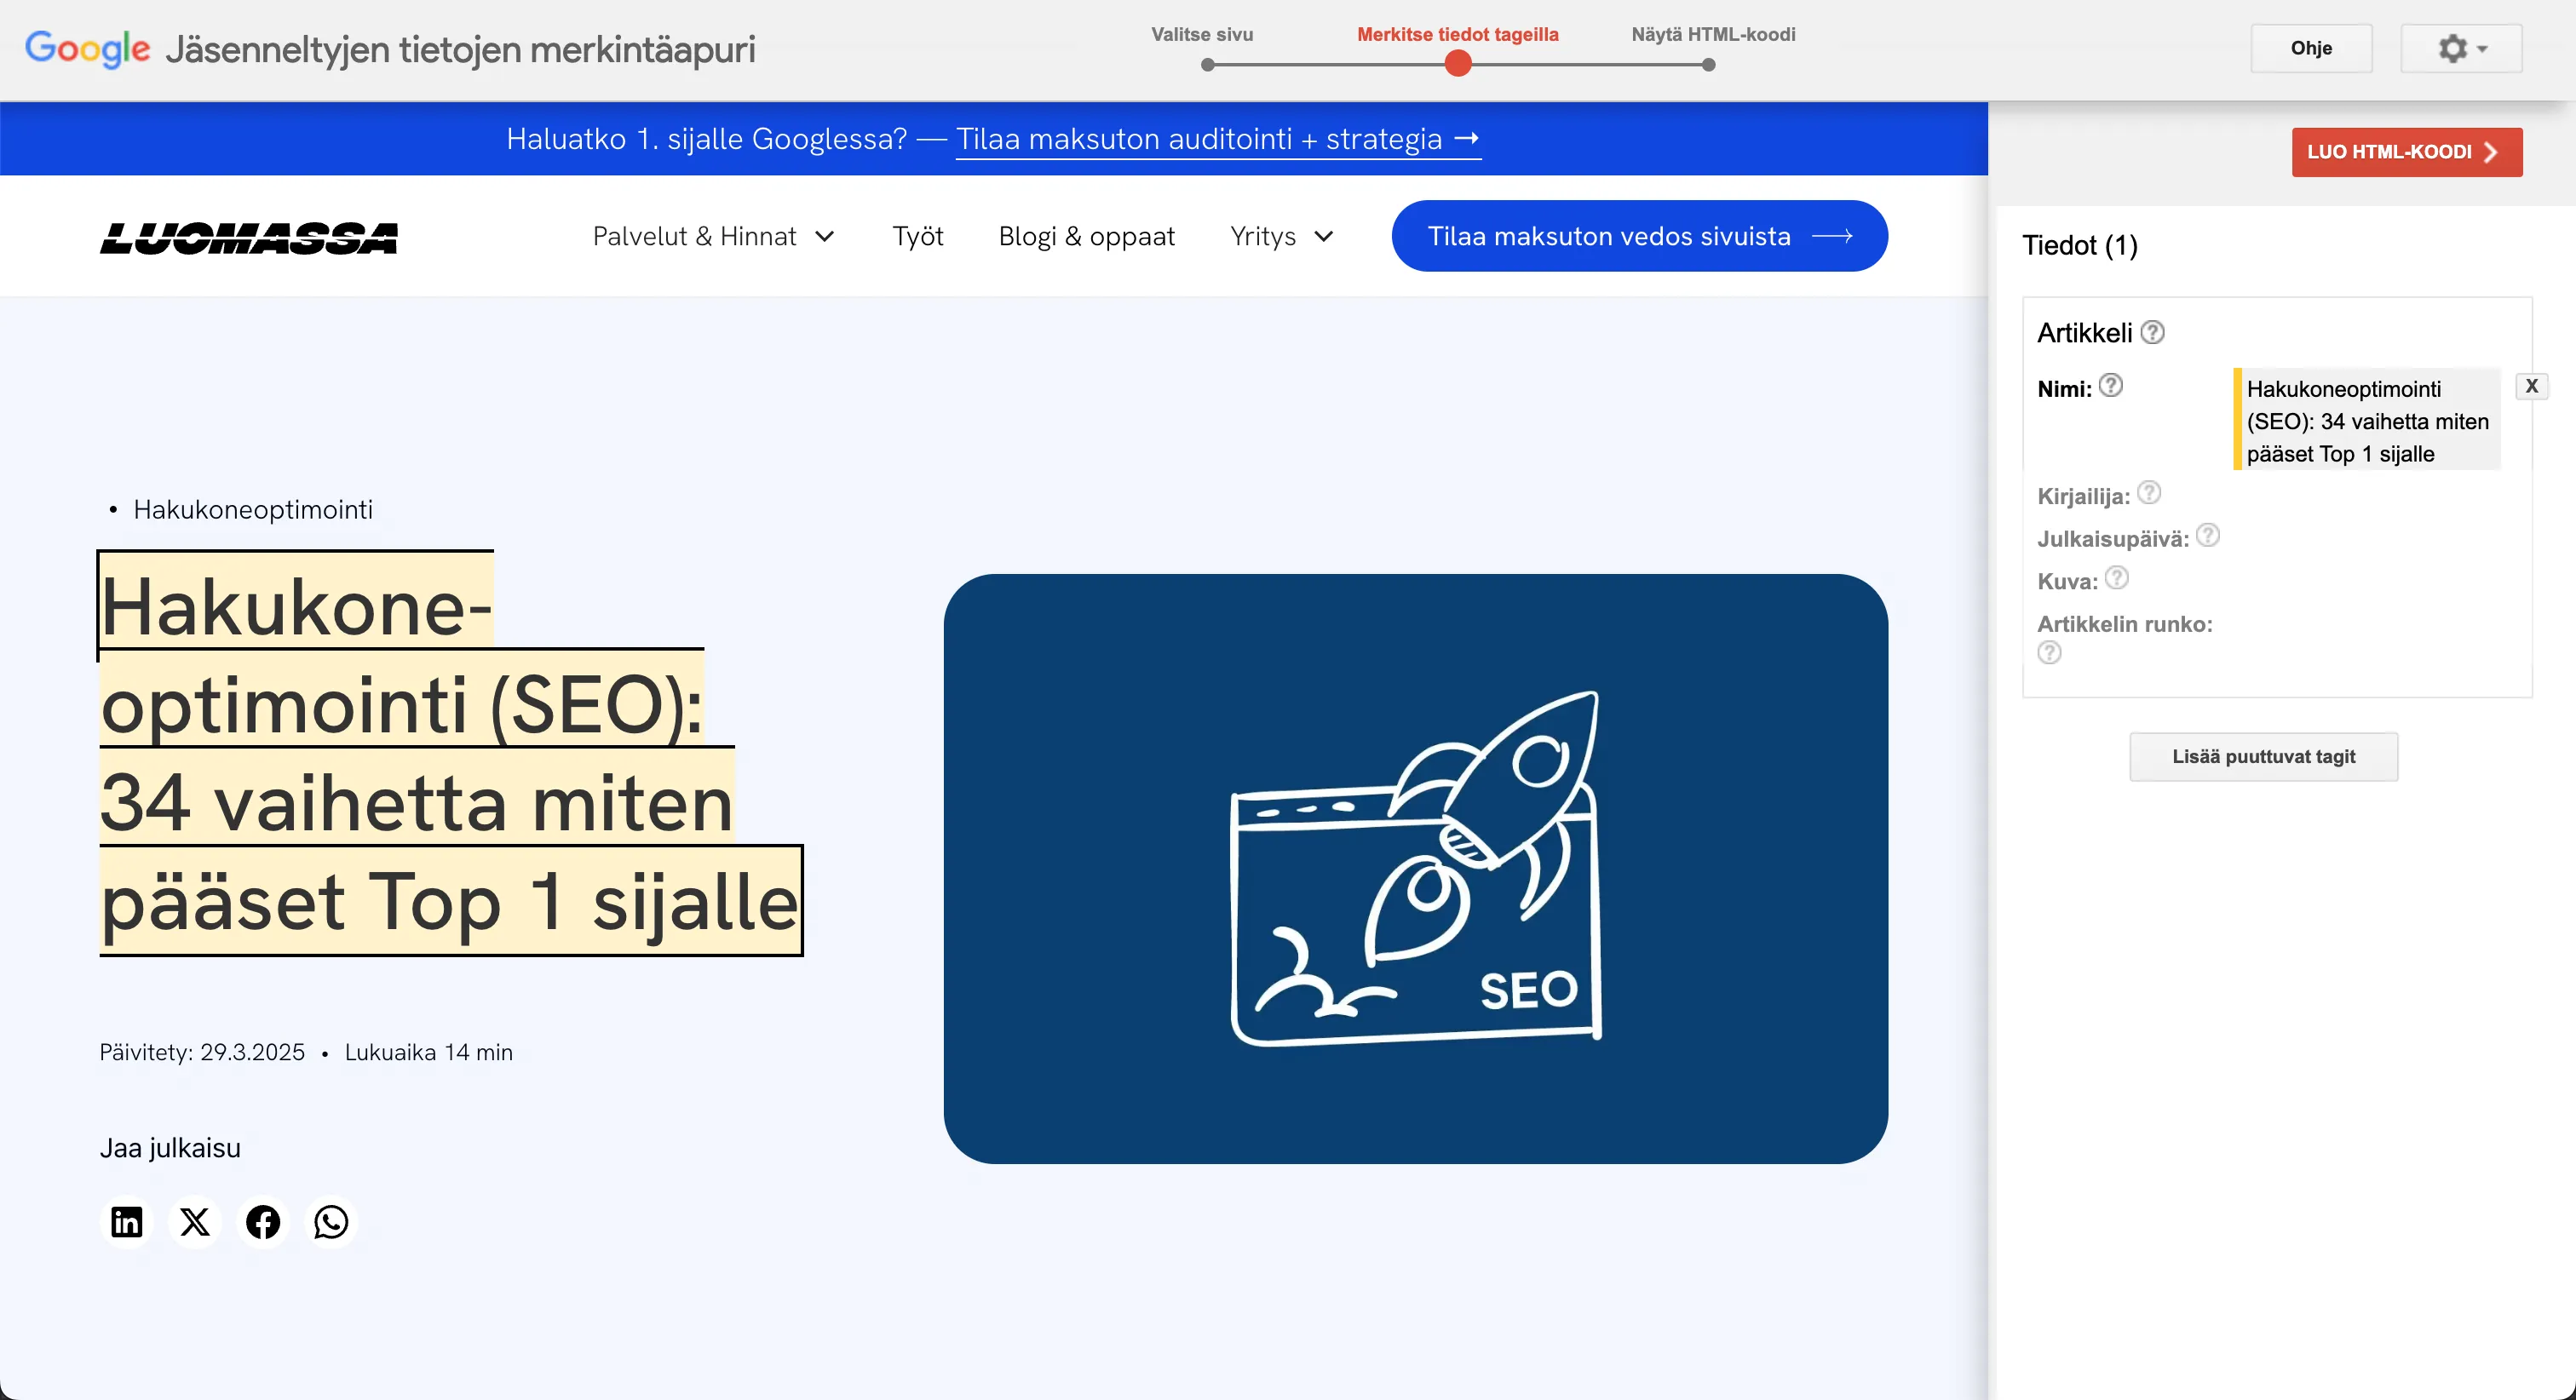Open the settings gear menu
The image size is (2576, 1400).
point(2461,48)
